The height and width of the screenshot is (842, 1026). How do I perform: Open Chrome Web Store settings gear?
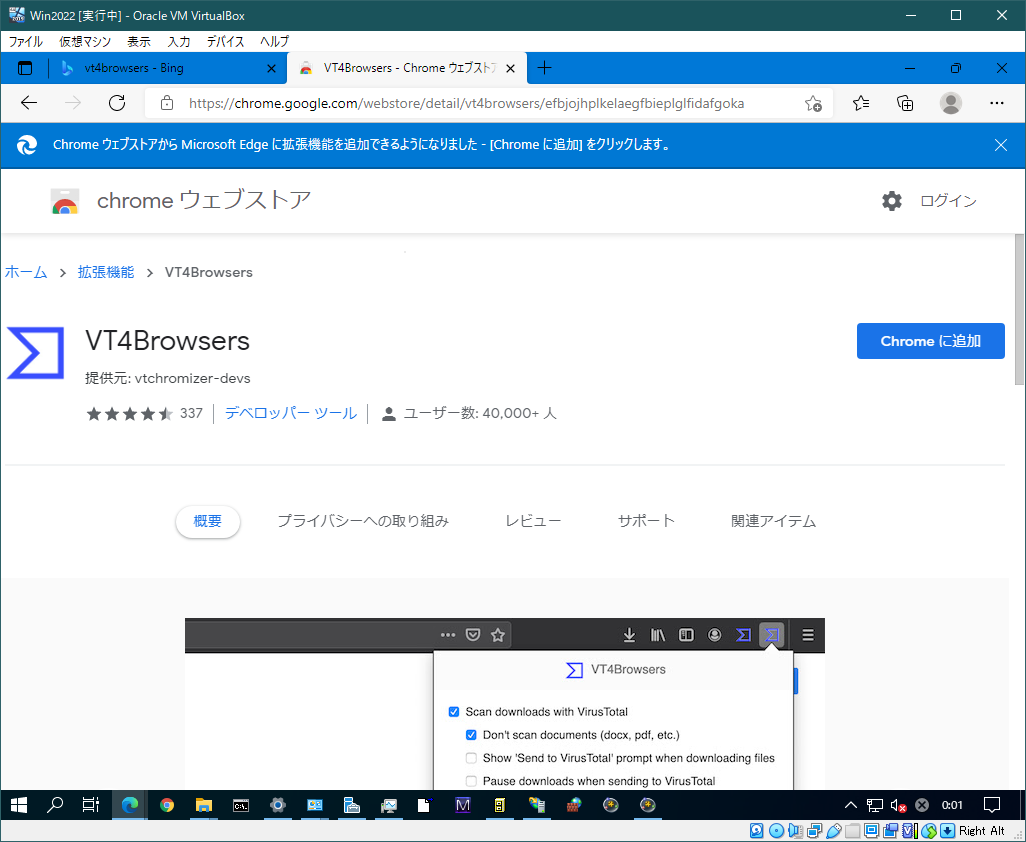point(891,201)
